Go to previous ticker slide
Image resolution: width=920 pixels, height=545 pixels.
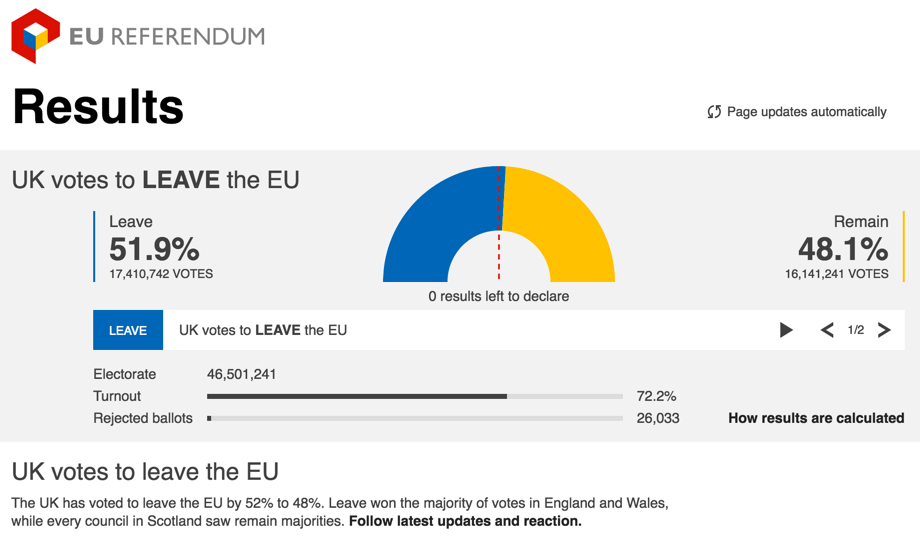tap(827, 330)
